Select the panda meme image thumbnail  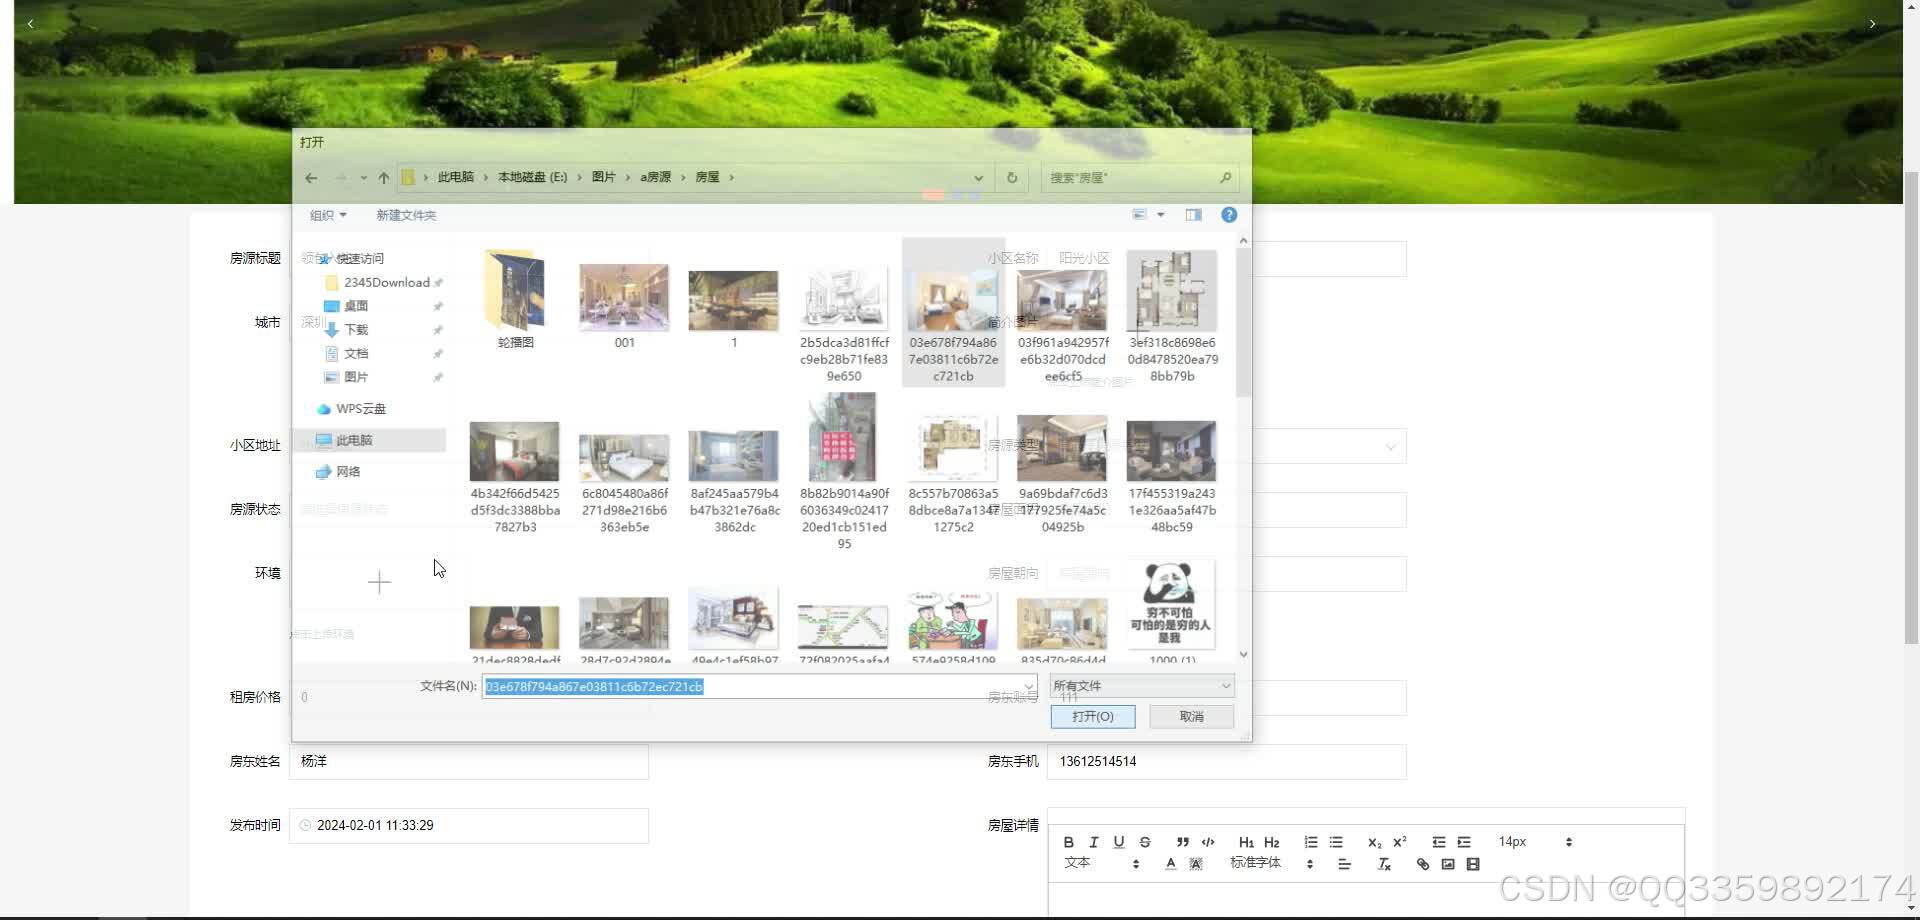tap(1171, 606)
